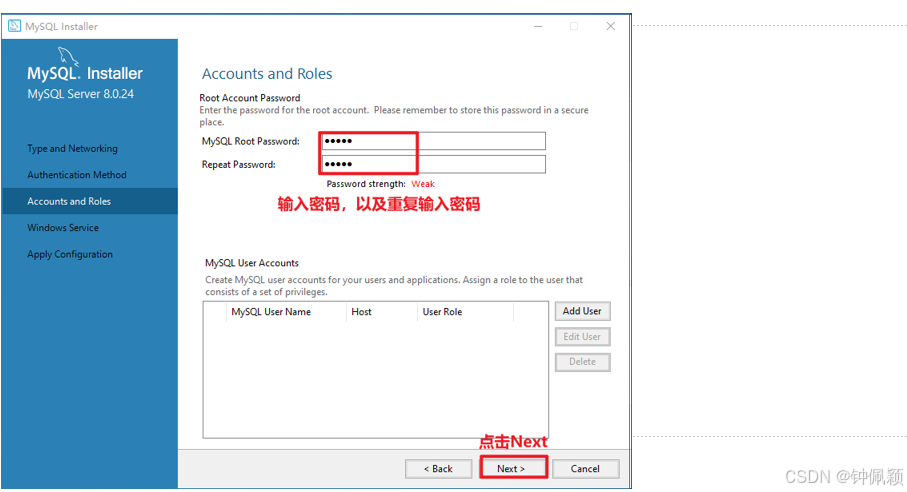This screenshot has height=492, width=907.
Task: Click the 'MySQL Server 8.0.24' text
Action: click(x=80, y=94)
